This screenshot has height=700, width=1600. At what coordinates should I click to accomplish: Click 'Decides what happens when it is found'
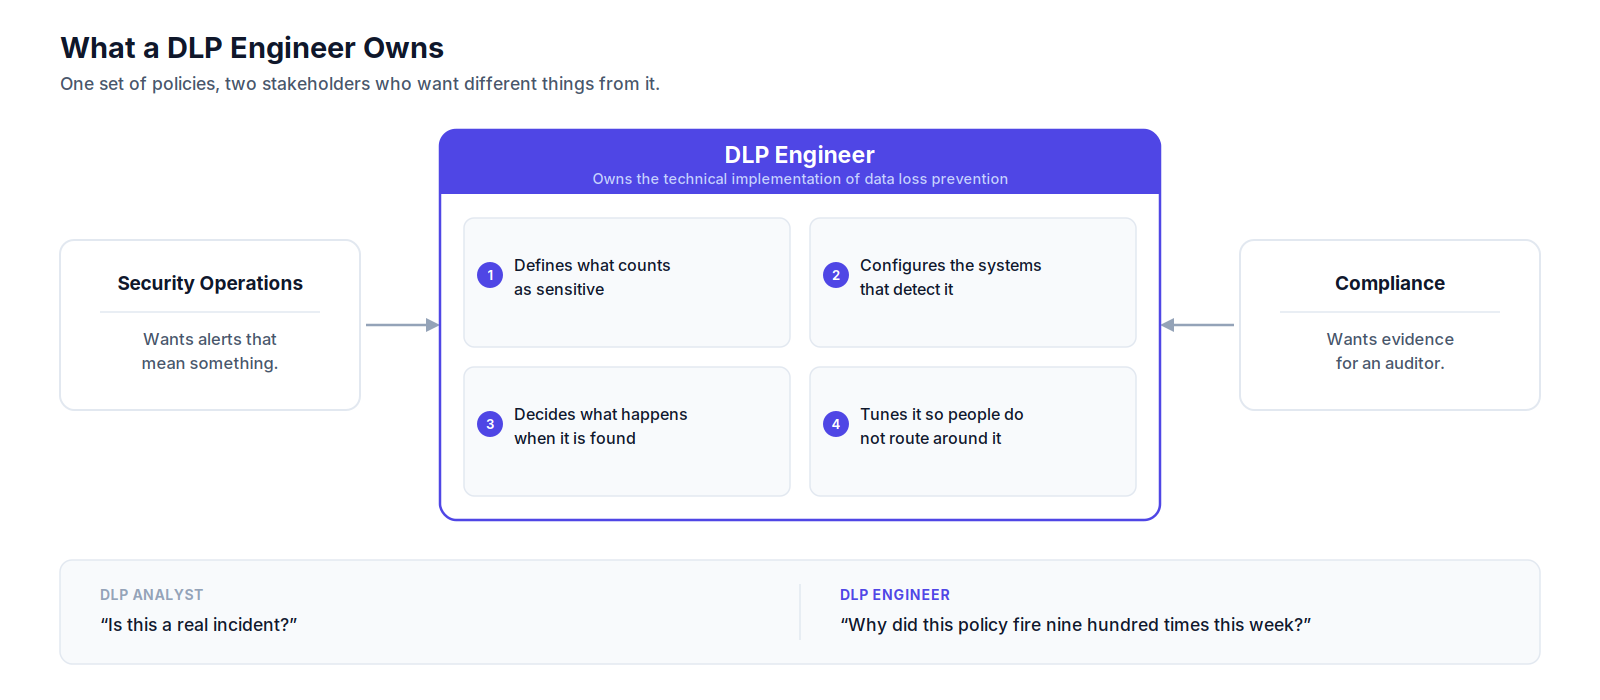point(627,431)
